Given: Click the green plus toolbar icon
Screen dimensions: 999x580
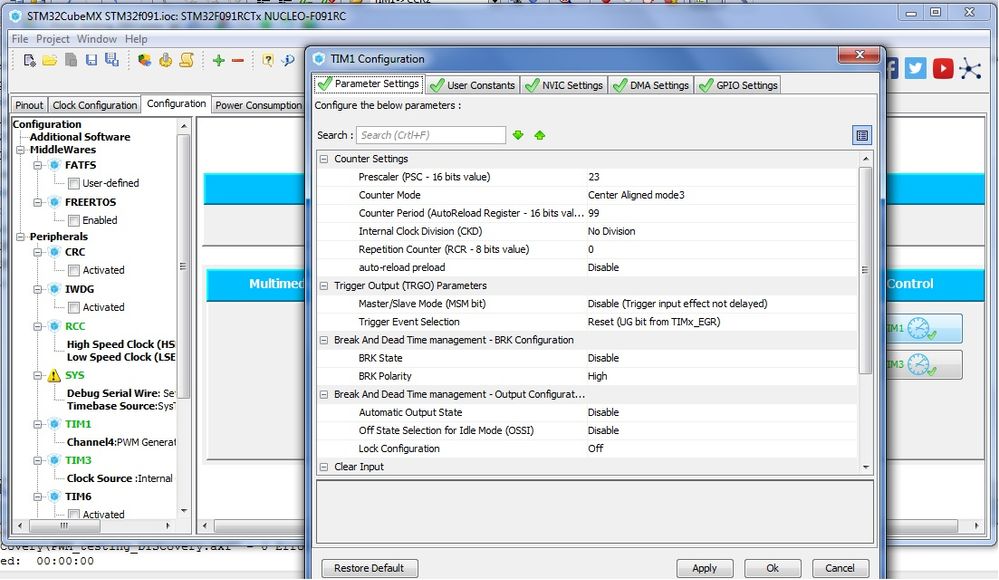Looking at the screenshot, I should coord(219,61).
